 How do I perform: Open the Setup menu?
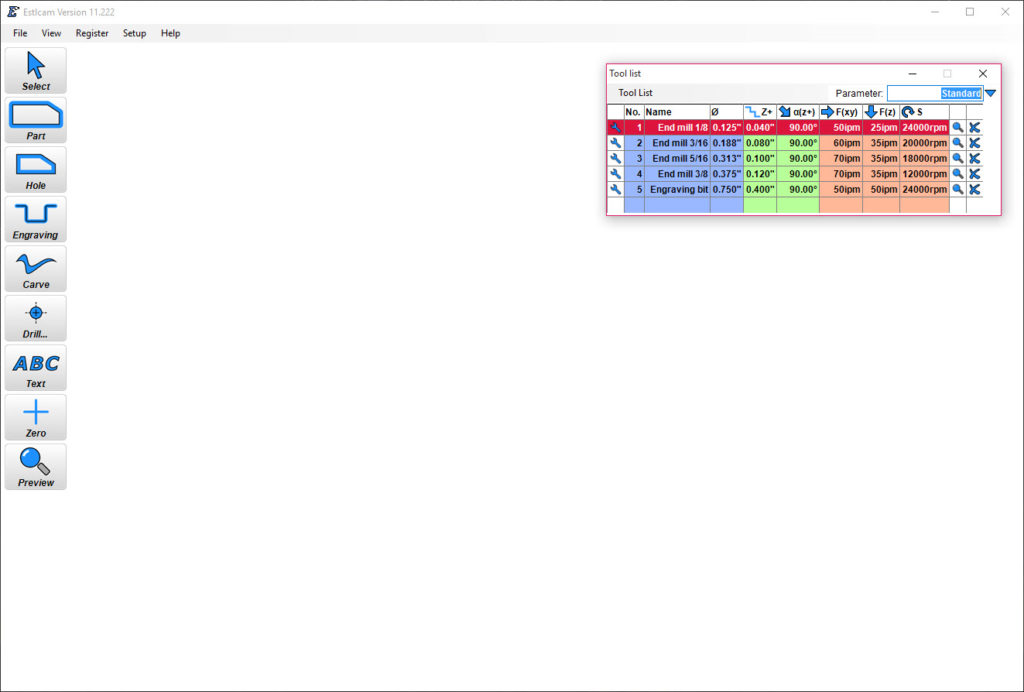[135, 33]
